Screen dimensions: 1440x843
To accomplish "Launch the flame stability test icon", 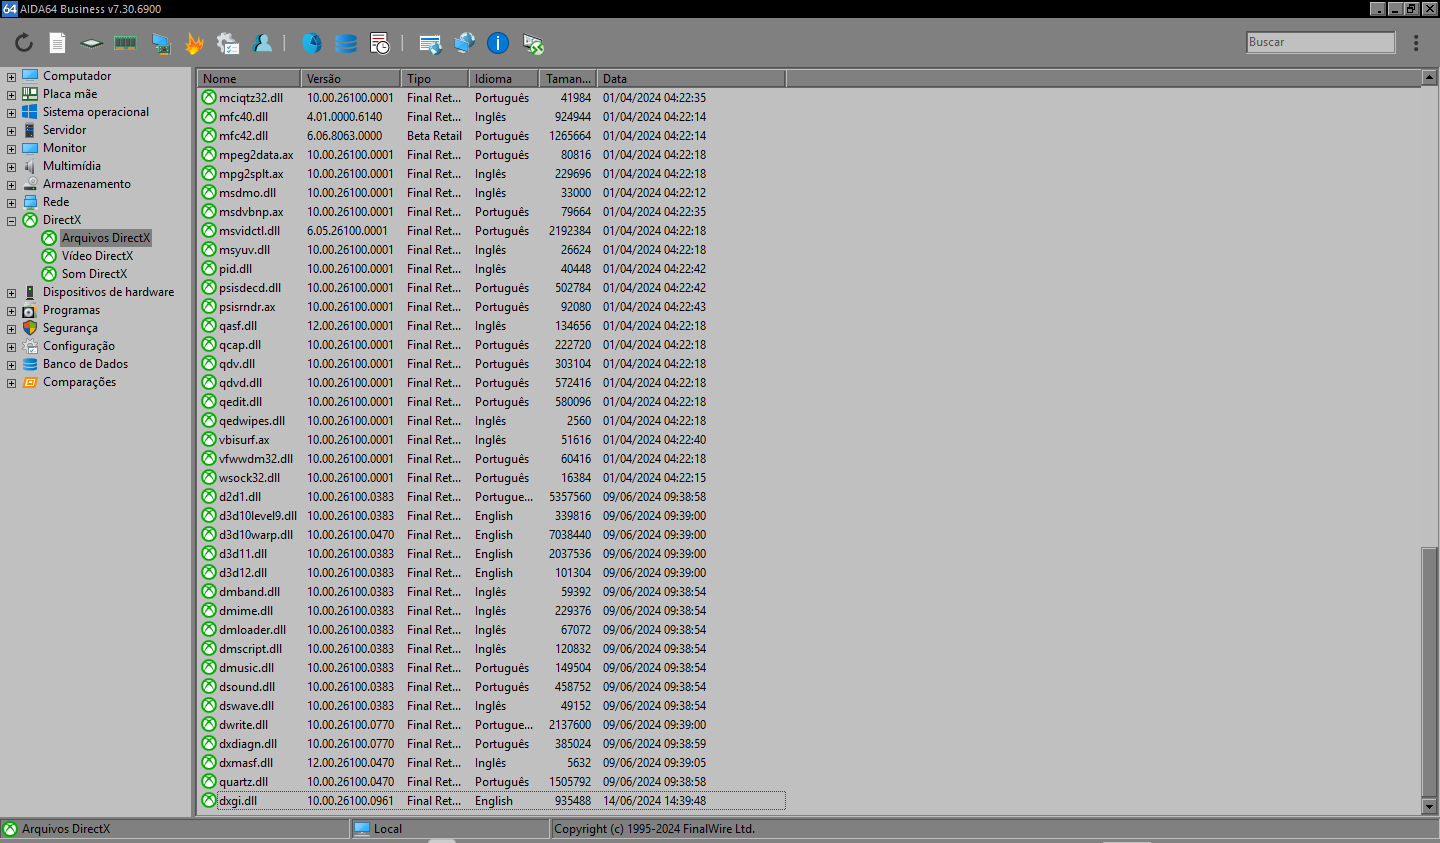I will point(194,43).
